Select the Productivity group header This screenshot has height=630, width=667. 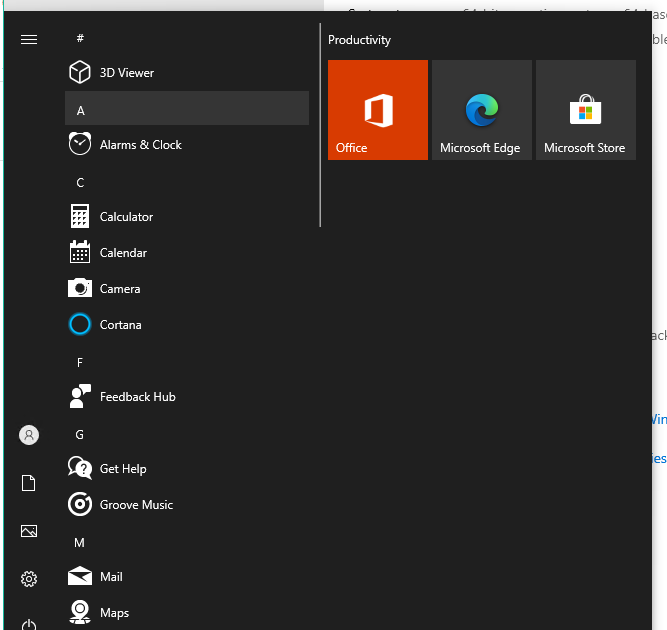(359, 40)
